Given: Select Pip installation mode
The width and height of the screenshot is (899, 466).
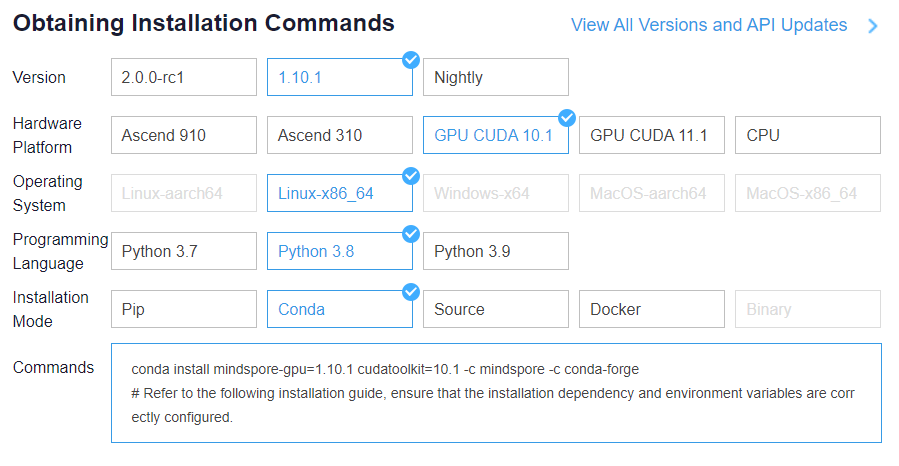Looking at the screenshot, I should [x=184, y=309].
